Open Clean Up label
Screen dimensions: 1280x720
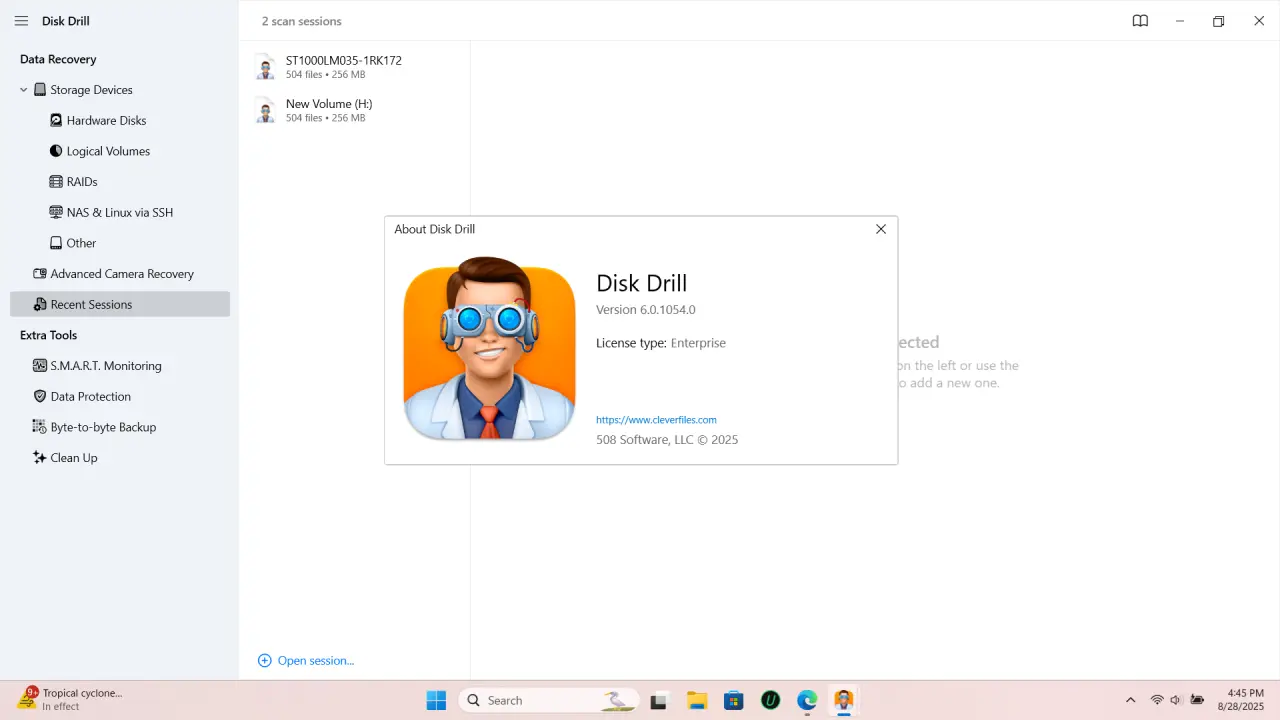pos(74,458)
